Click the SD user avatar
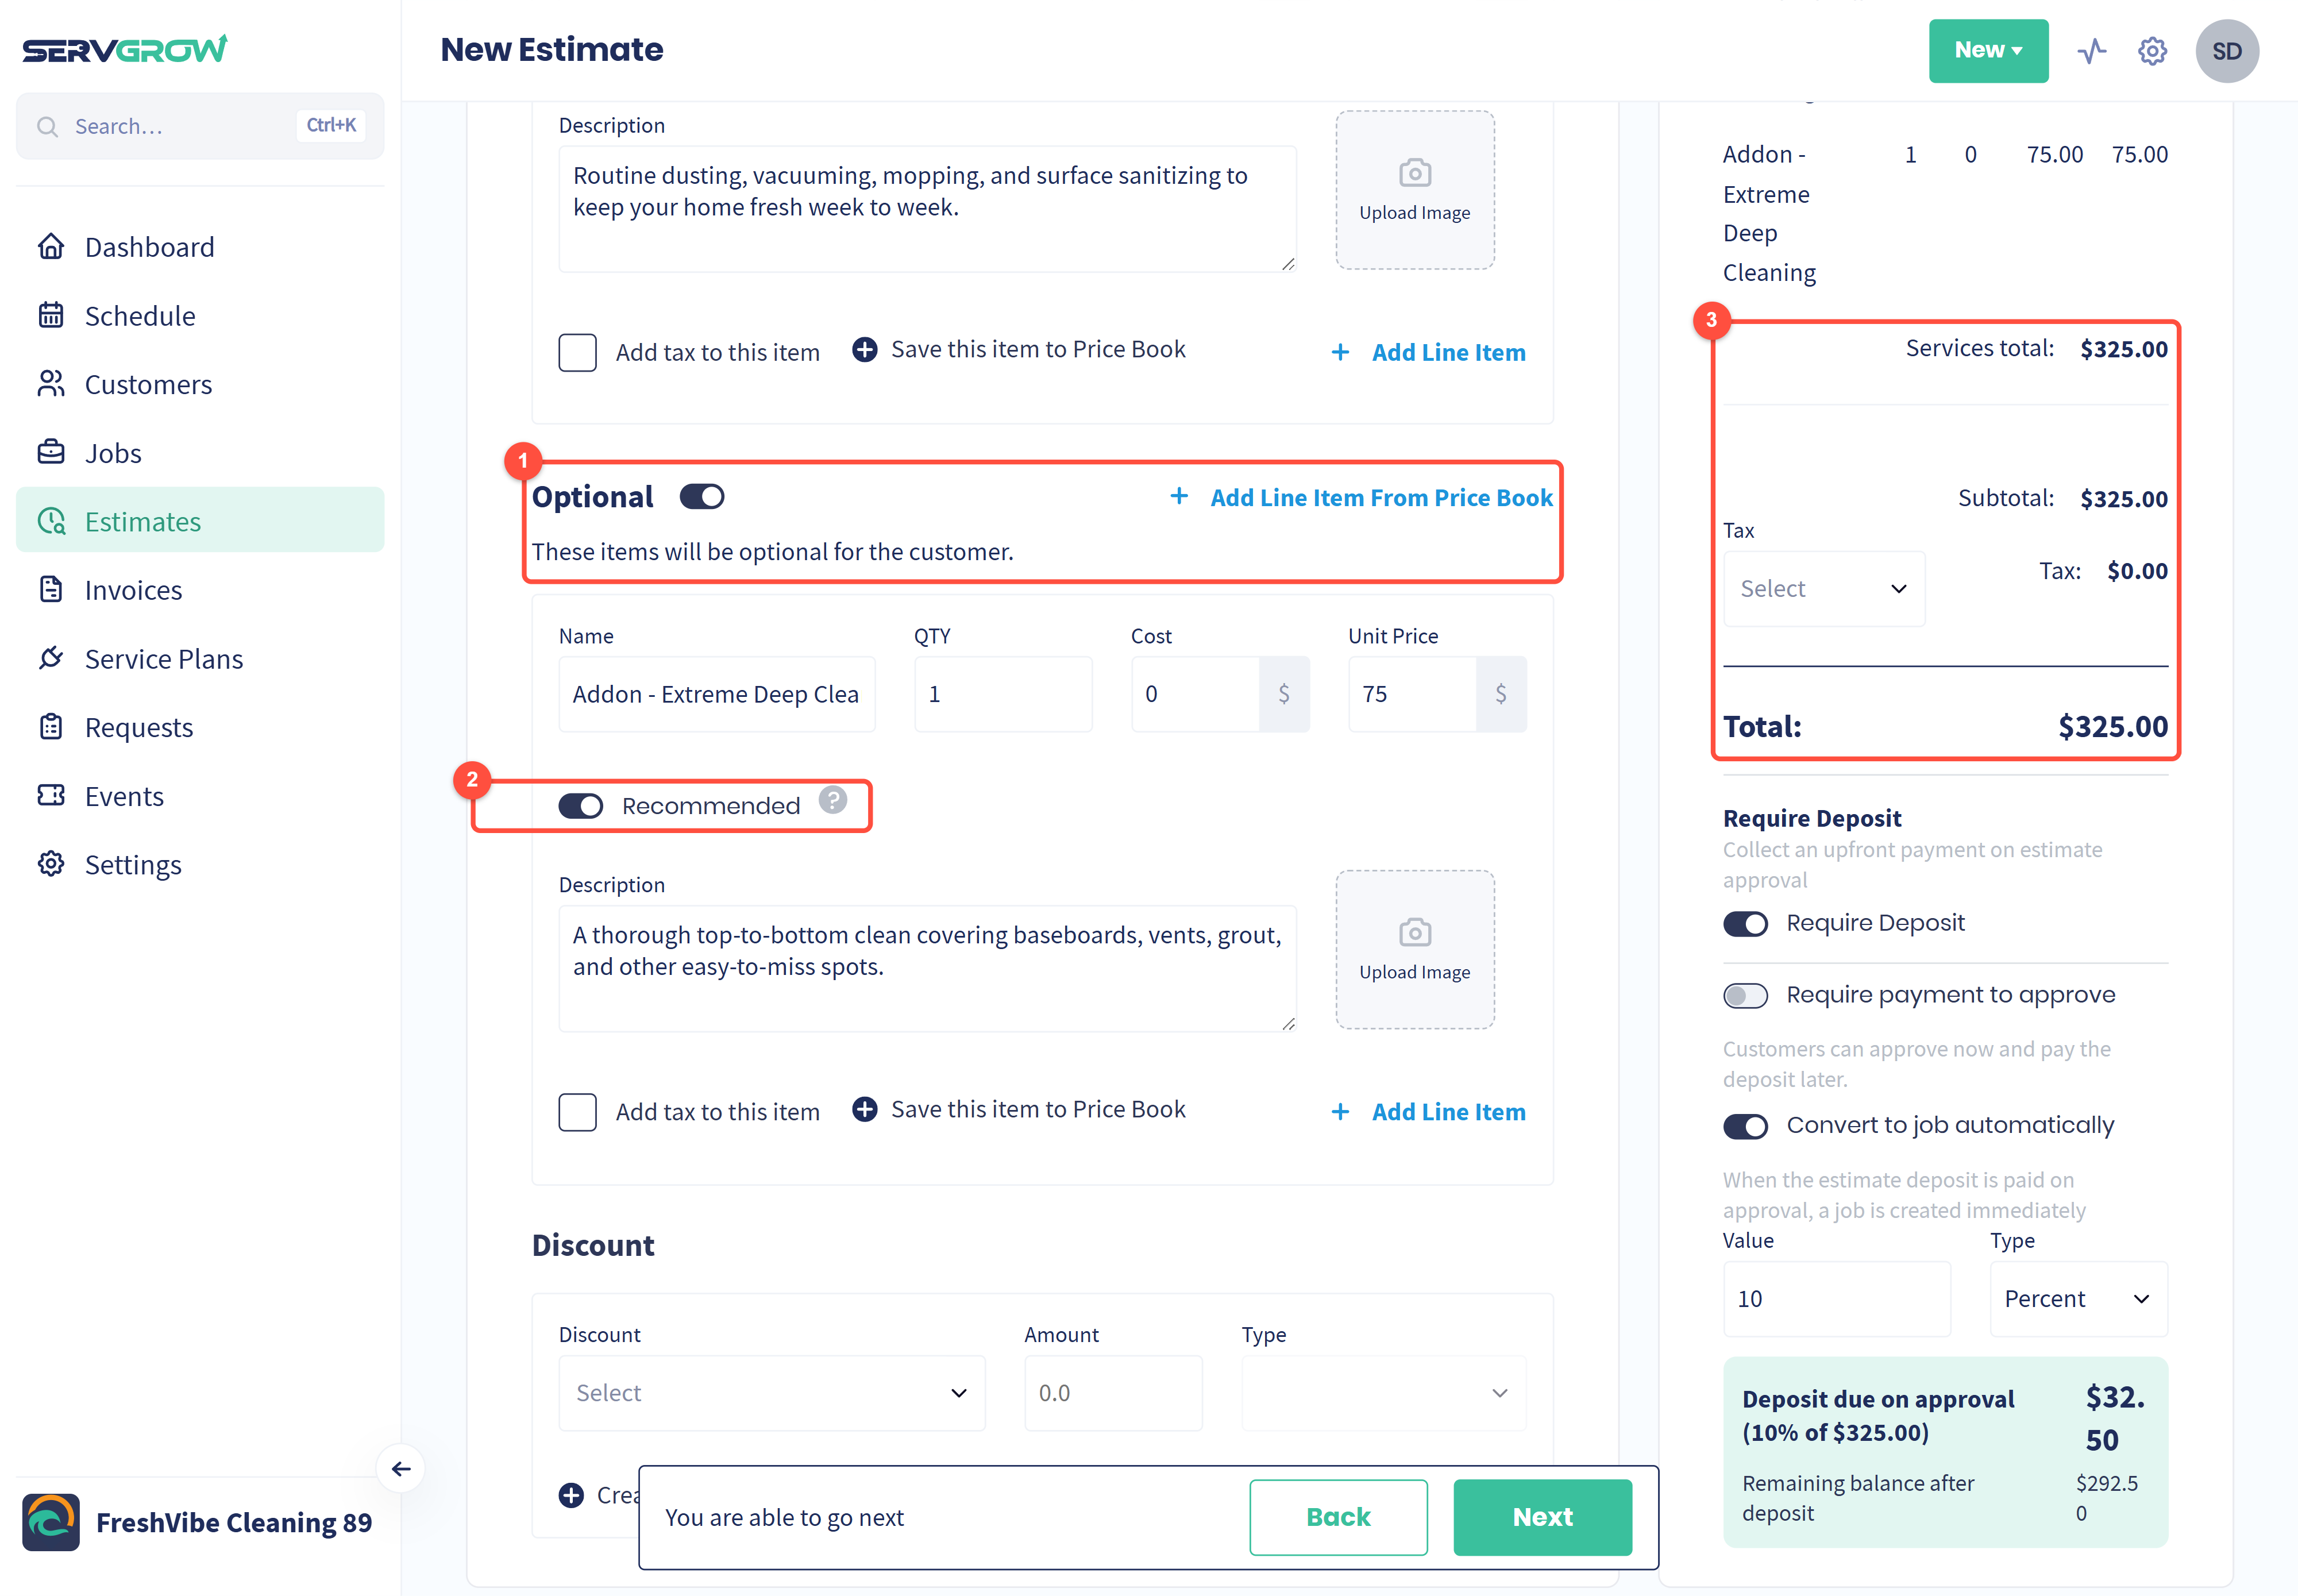Screen dimensions: 2298x1596 coord(2226,51)
